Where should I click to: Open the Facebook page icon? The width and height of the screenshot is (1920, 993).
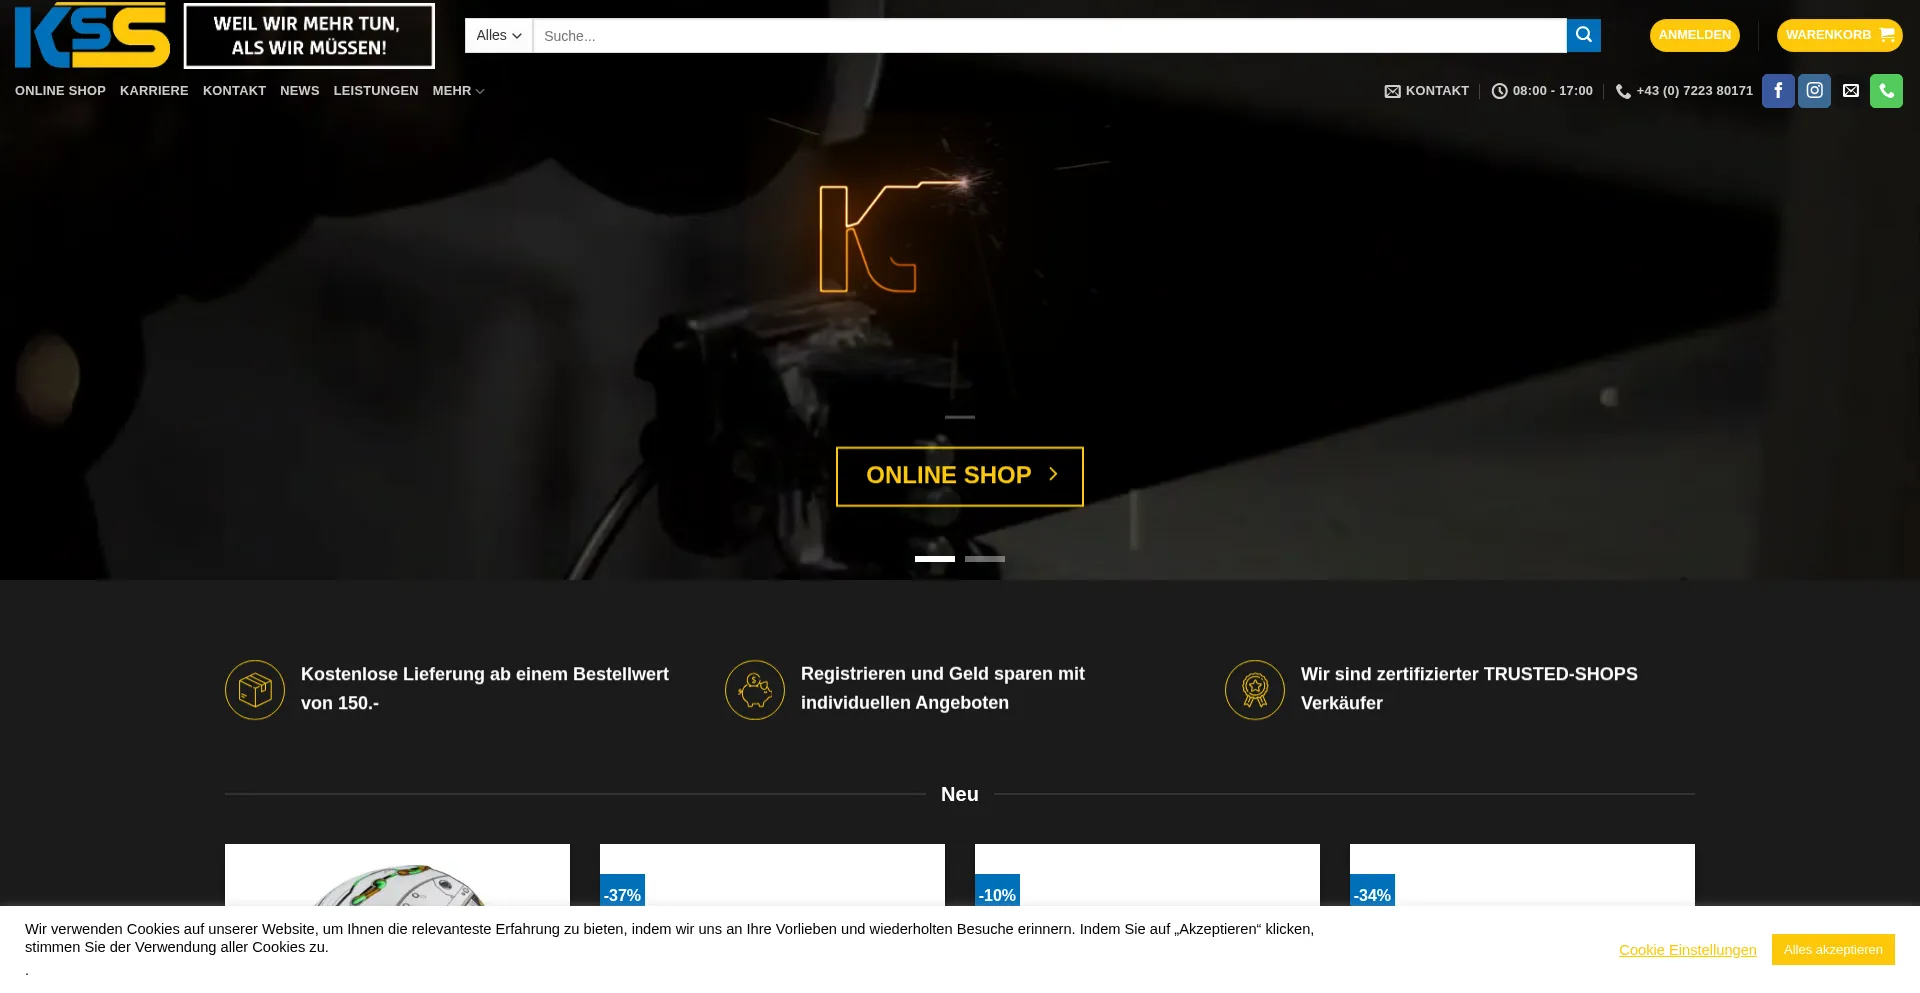[x=1778, y=91]
